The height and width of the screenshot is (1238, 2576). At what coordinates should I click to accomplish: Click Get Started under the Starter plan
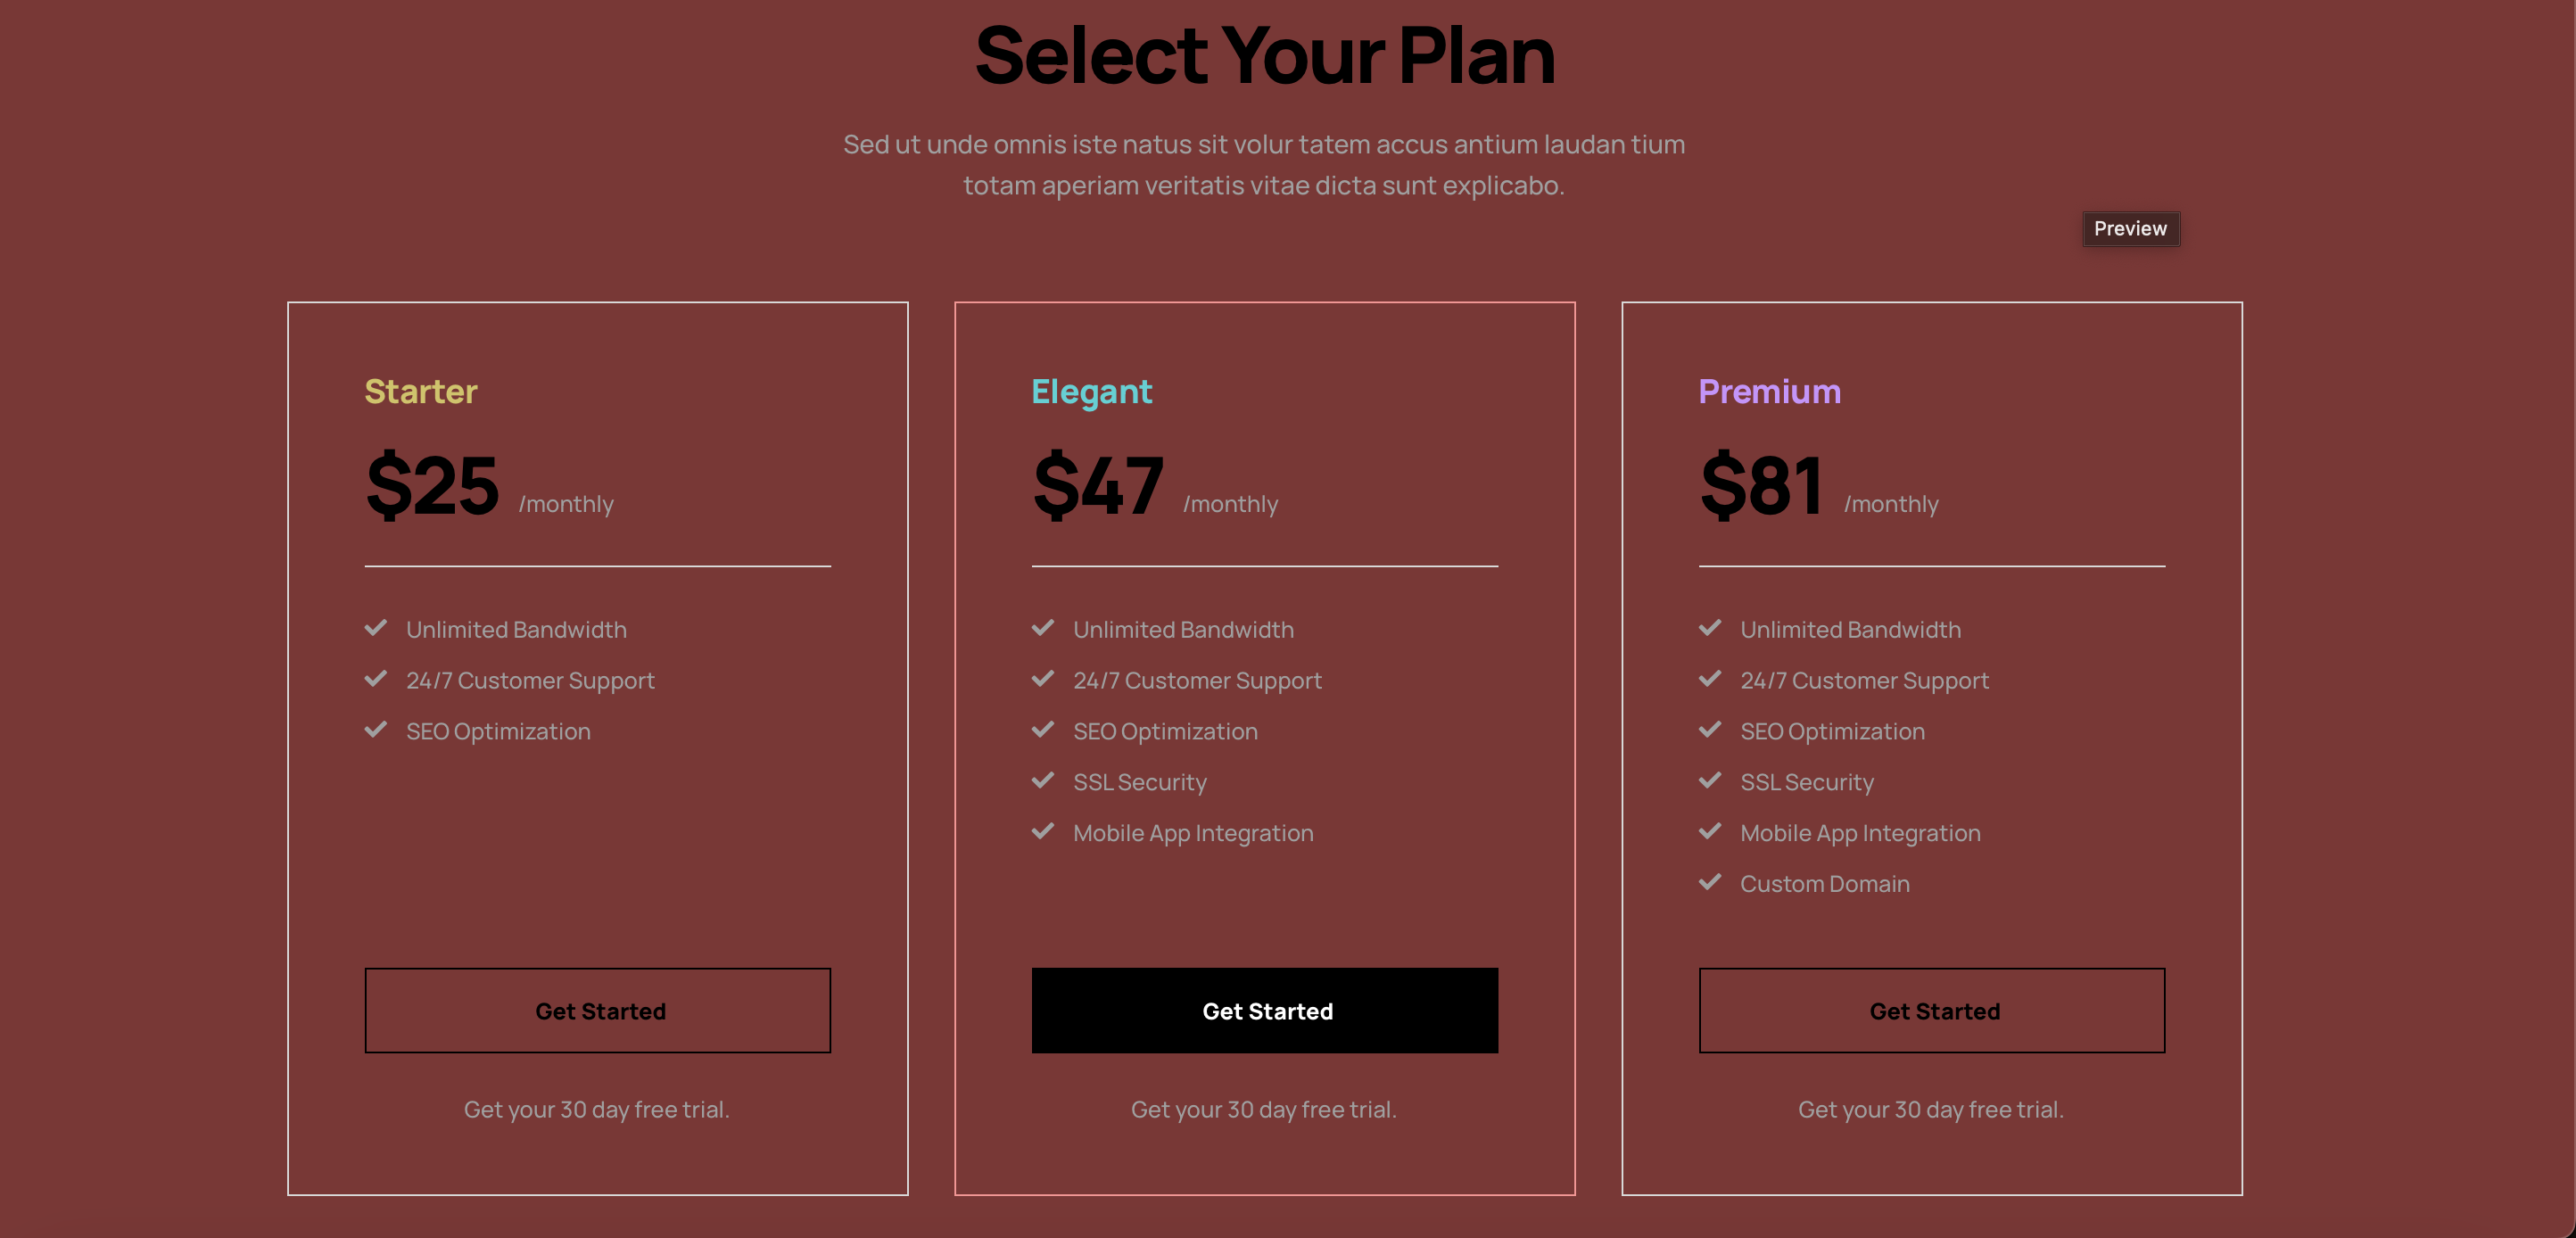point(598,1010)
